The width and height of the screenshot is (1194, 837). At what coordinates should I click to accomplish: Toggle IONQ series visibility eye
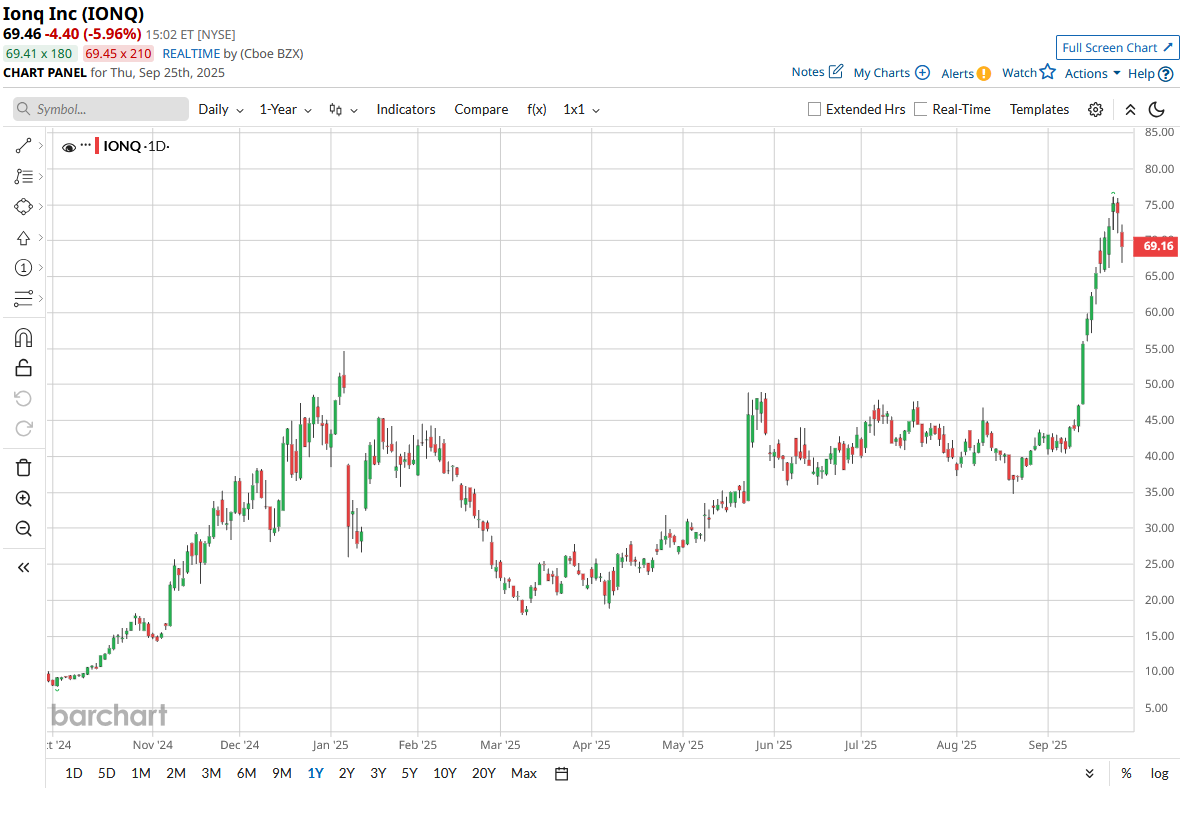69,147
